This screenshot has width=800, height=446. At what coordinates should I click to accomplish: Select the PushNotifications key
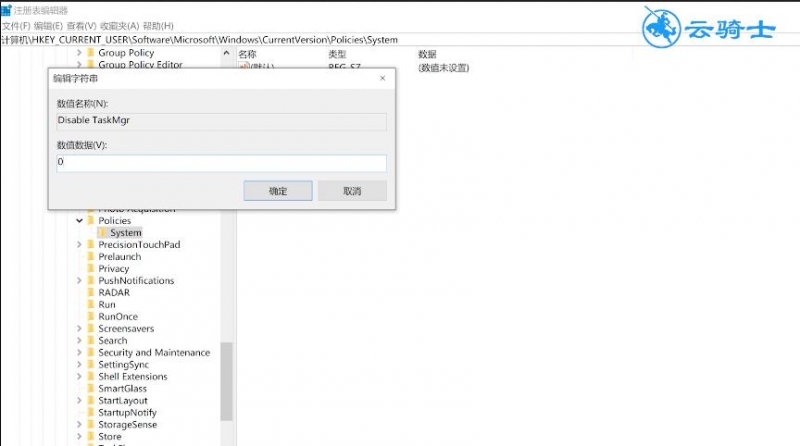click(136, 281)
